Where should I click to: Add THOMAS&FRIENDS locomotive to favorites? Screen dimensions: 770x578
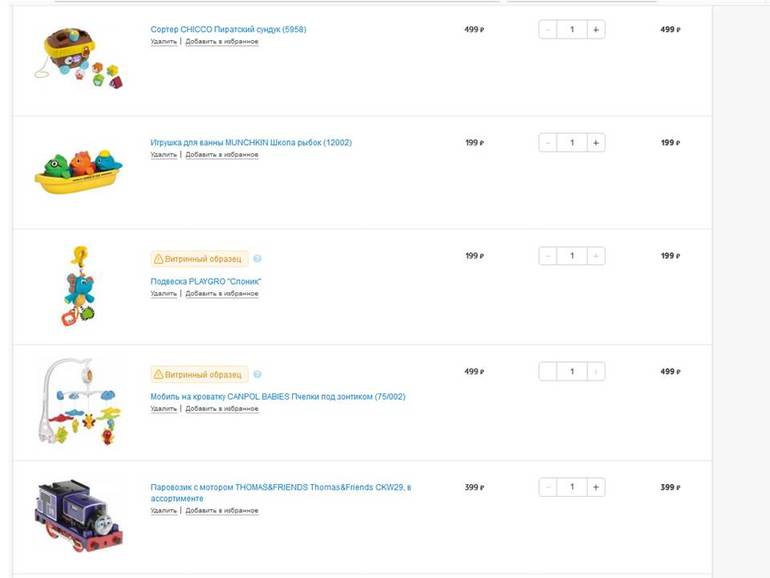[221, 511]
